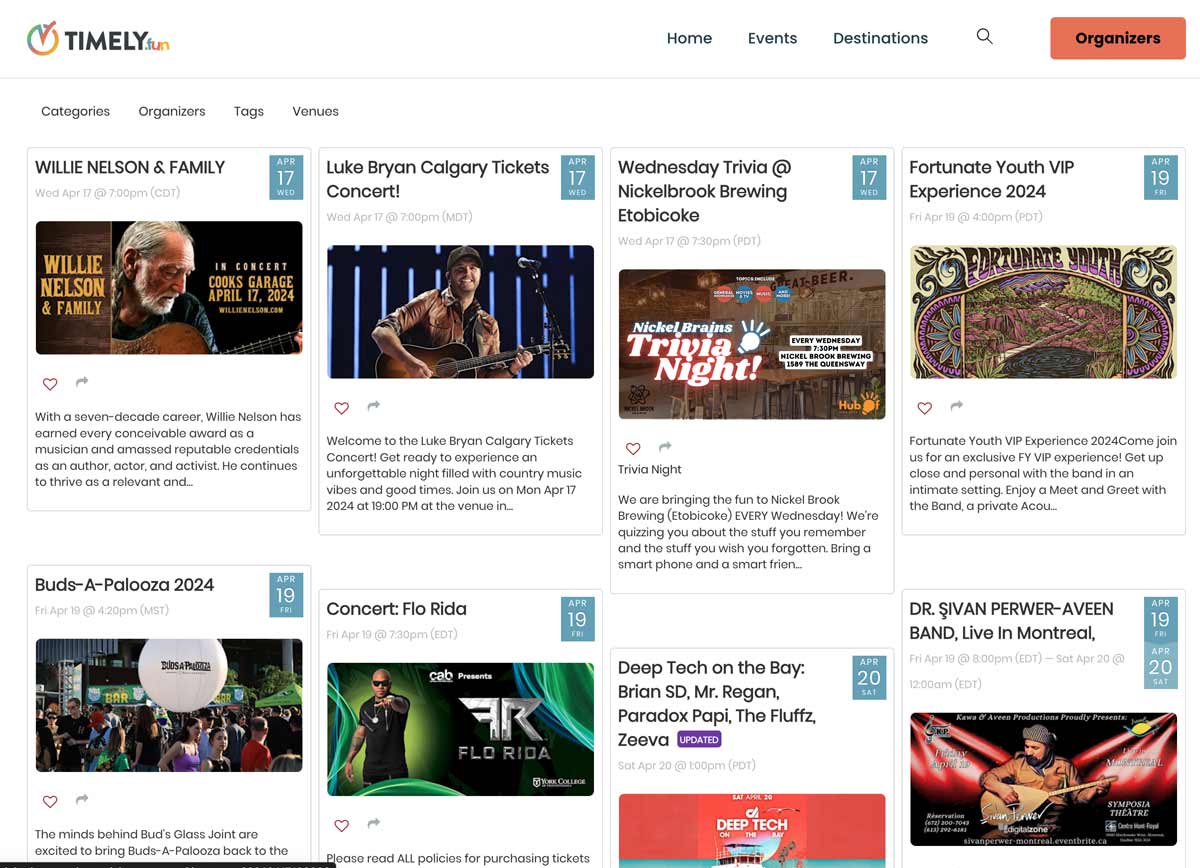Go to the Events menu item

coord(772,37)
